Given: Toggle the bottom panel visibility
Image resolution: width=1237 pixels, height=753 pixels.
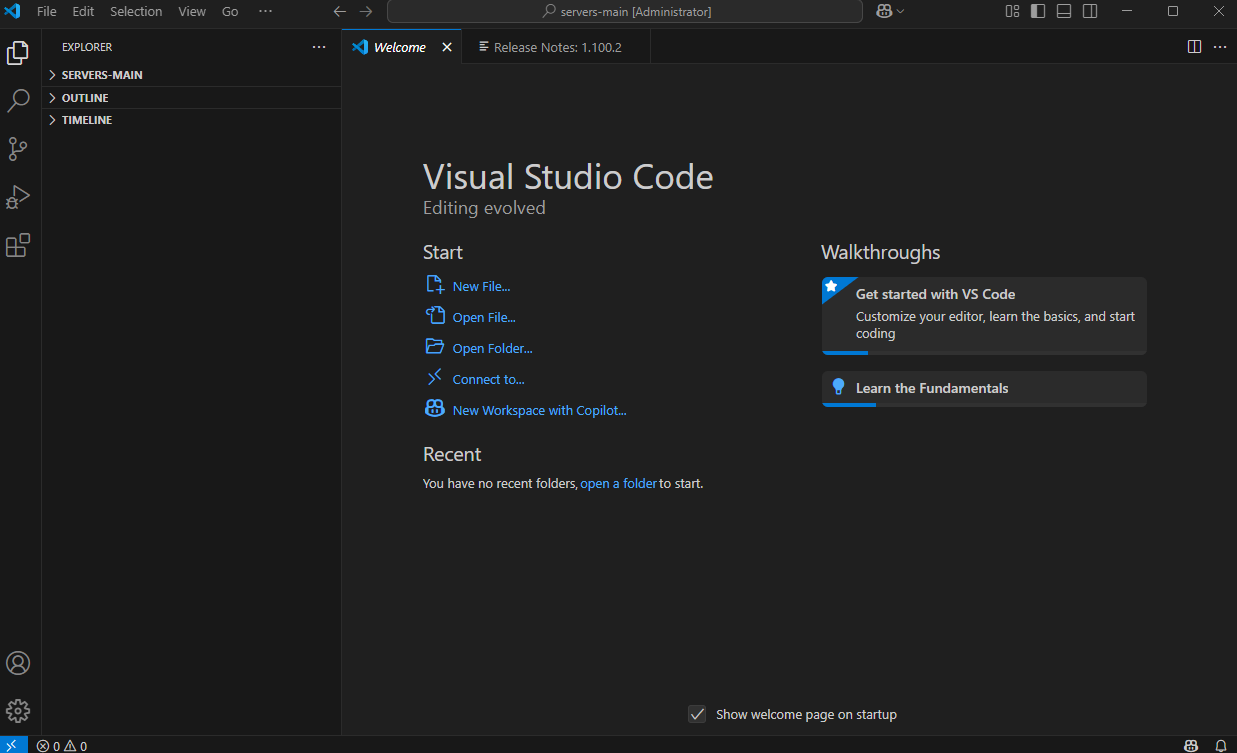Looking at the screenshot, I should (1064, 11).
